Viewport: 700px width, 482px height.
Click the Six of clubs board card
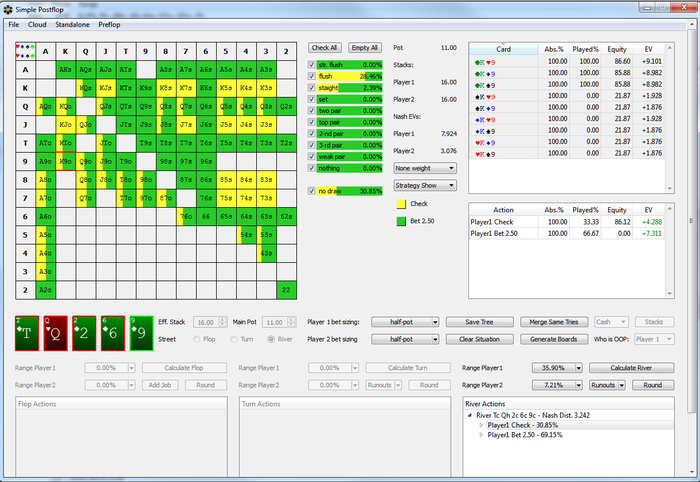click(112, 333)
